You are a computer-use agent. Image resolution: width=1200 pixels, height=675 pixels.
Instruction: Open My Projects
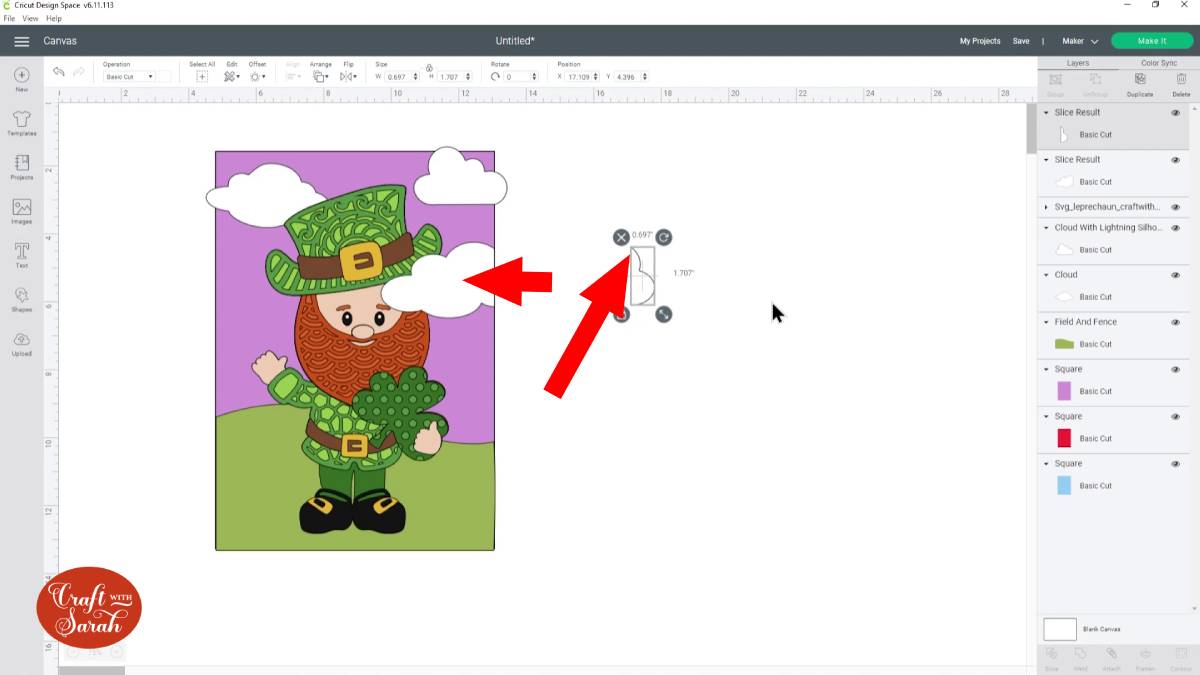click(x=980, y=41)
